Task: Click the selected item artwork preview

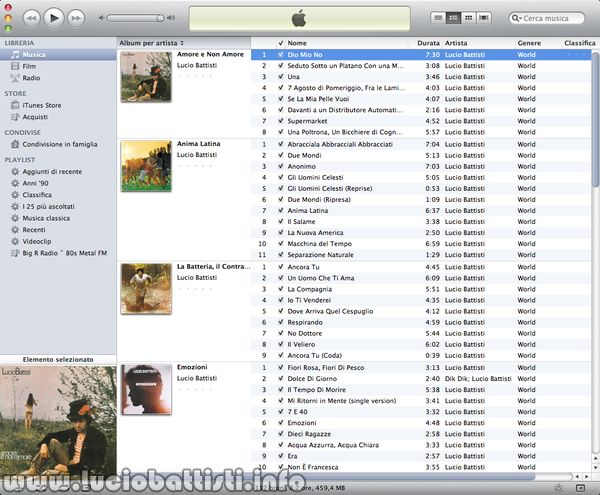Action: point(58,423)
